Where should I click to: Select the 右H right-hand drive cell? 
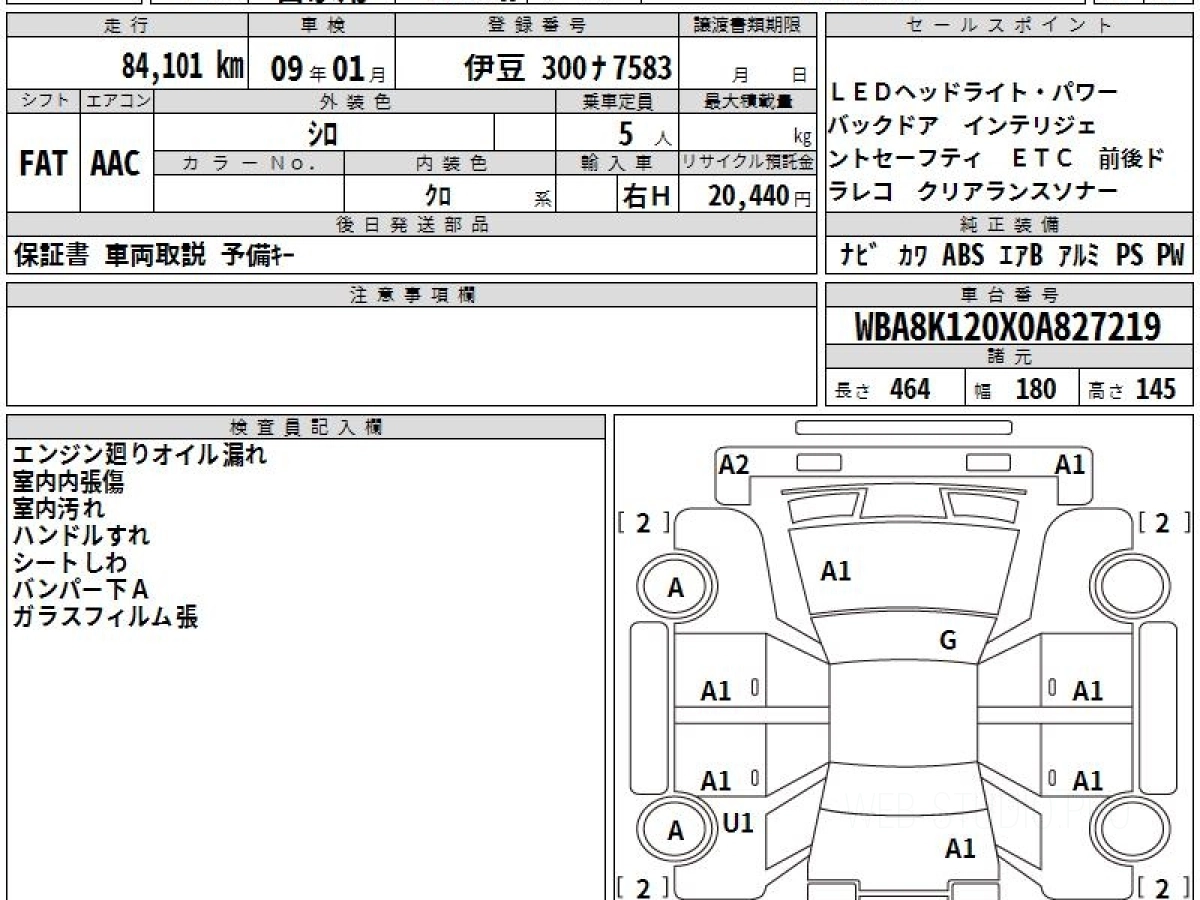[x=646, y=196]
